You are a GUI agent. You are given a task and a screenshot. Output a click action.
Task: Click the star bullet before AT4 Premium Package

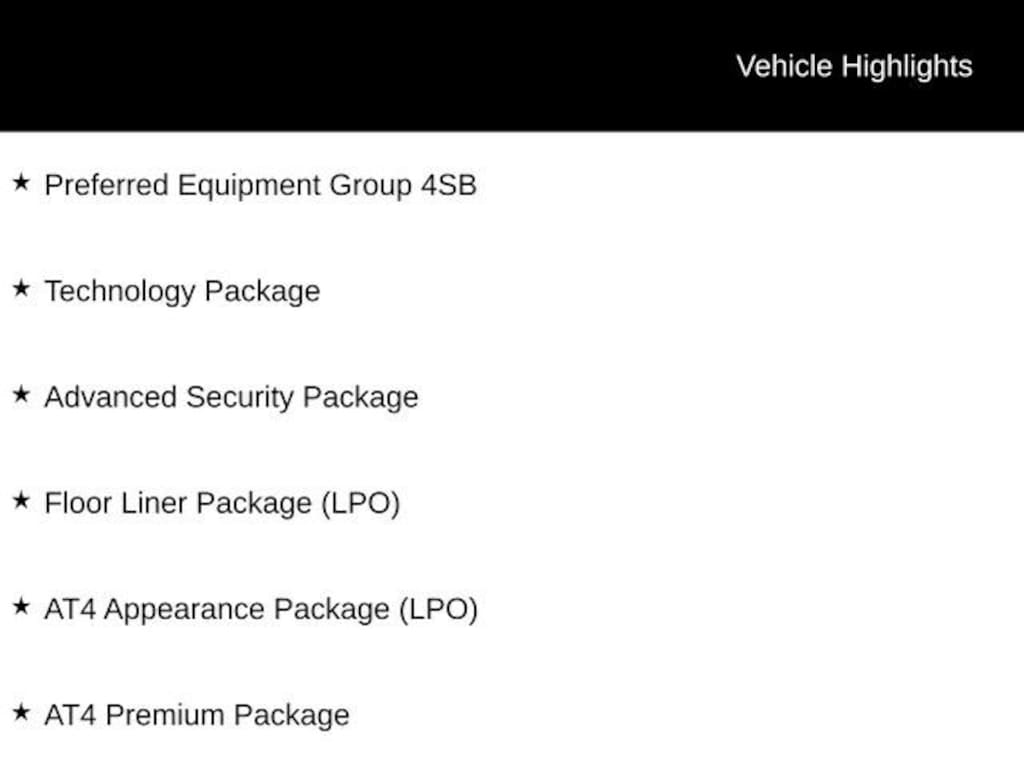point(21,712)
